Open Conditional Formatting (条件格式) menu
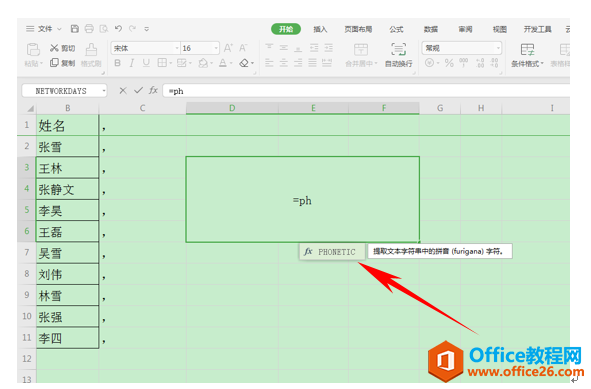This screenshot has width=591, height=389. click(x=527, y=55)
